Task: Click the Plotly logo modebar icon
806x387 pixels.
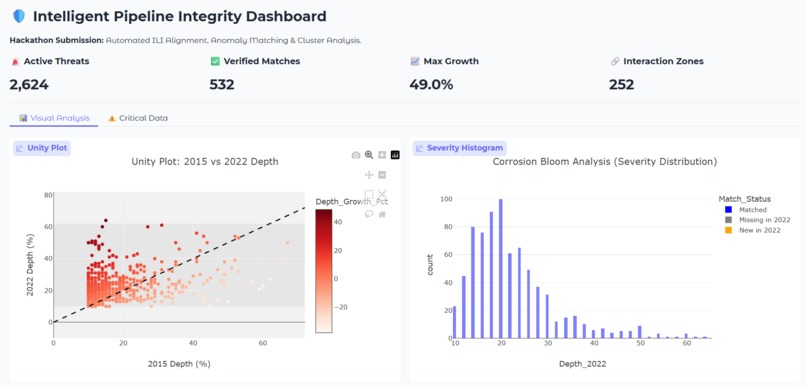Action: pos(395,155)
